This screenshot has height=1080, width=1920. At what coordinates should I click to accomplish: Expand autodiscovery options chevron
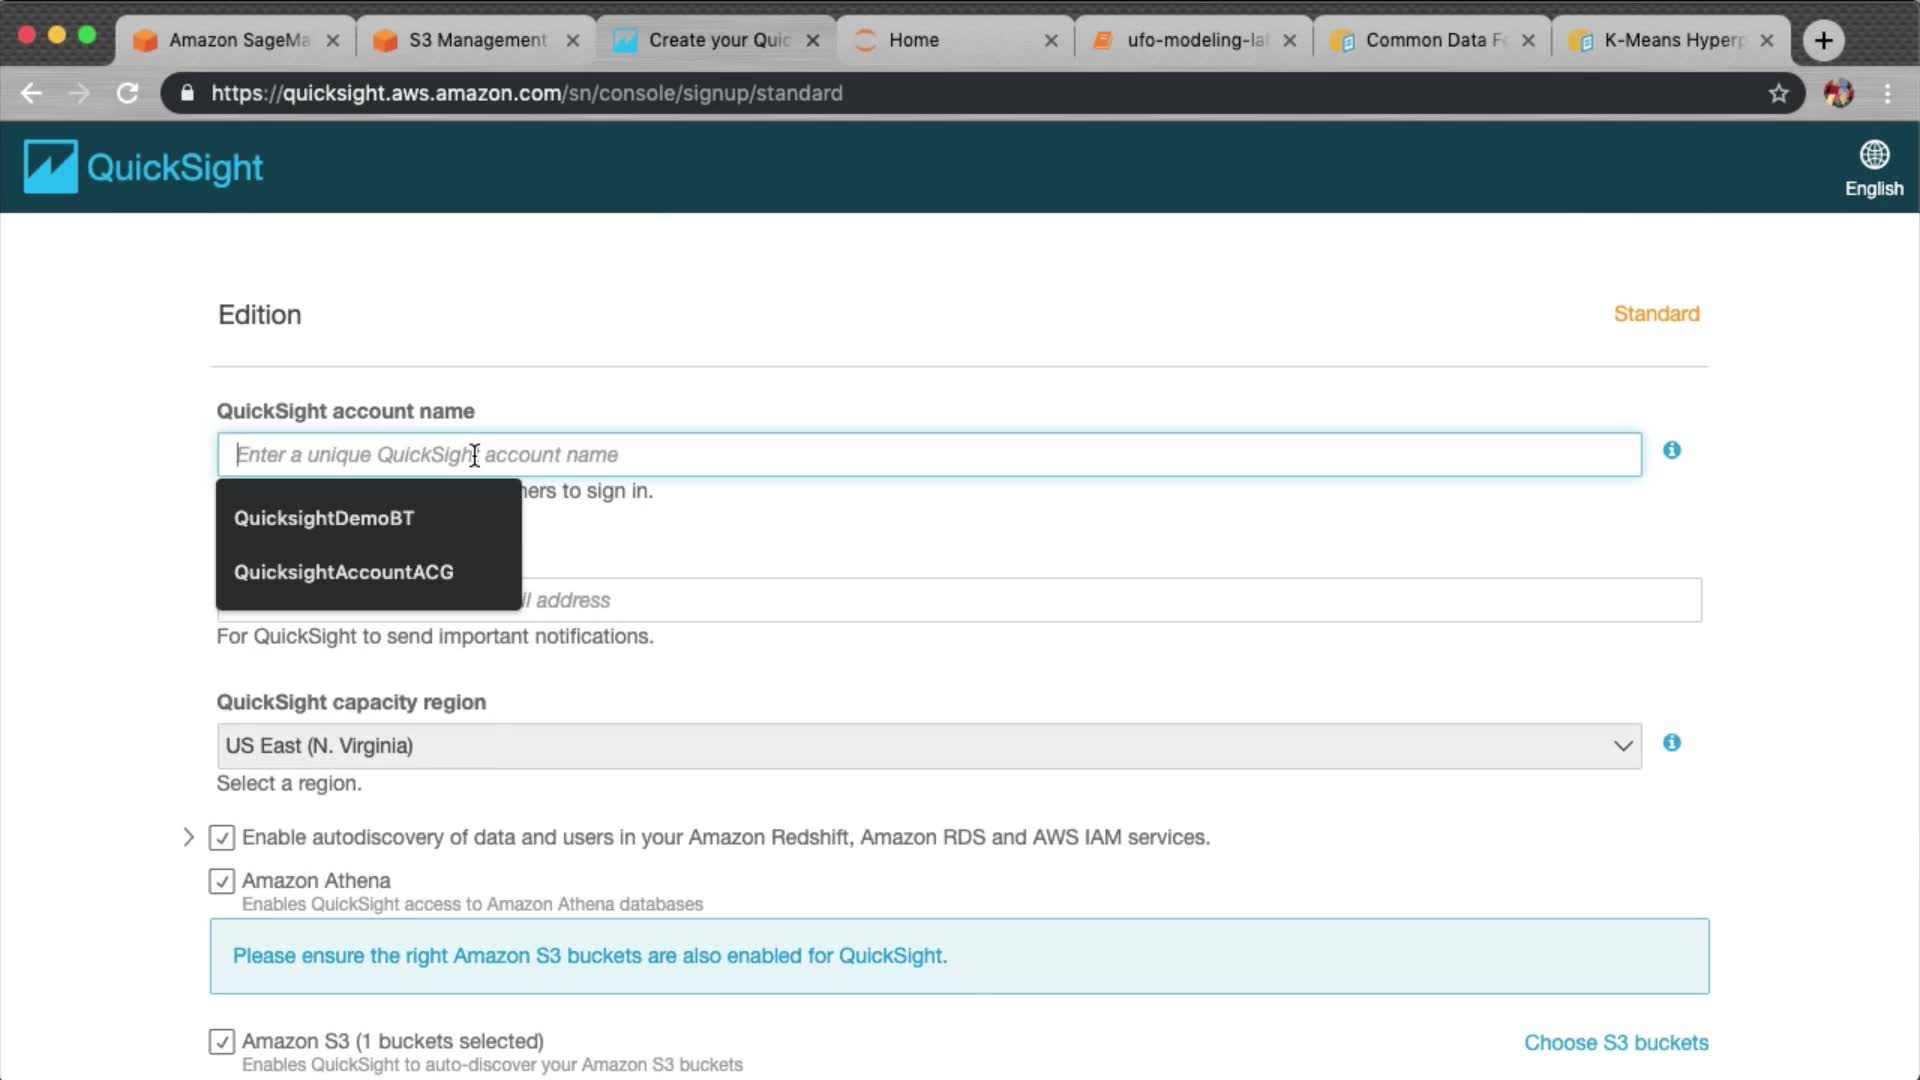(188, 837)
